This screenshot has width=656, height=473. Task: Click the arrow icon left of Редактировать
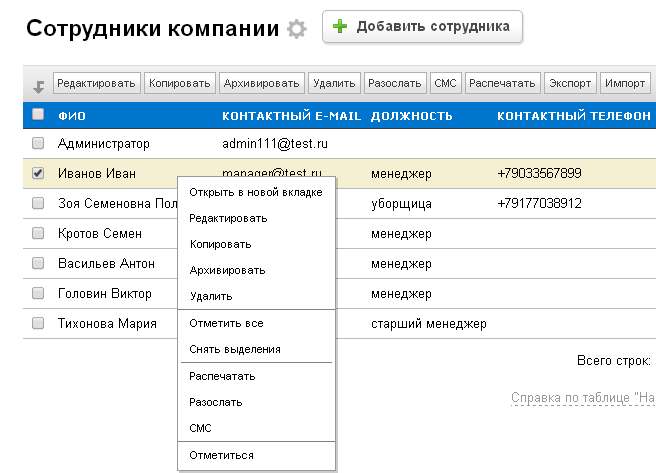39,85
